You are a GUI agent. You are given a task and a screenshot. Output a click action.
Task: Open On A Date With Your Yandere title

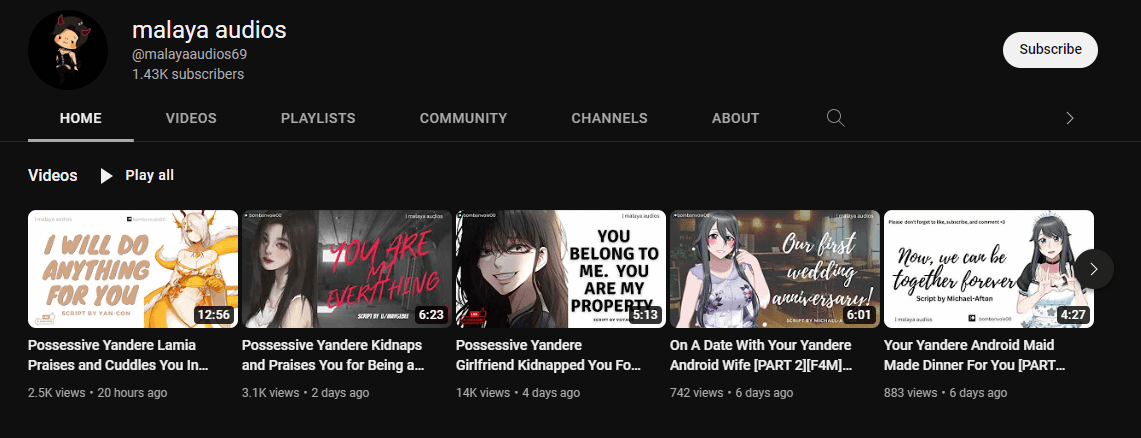(761, 355)
